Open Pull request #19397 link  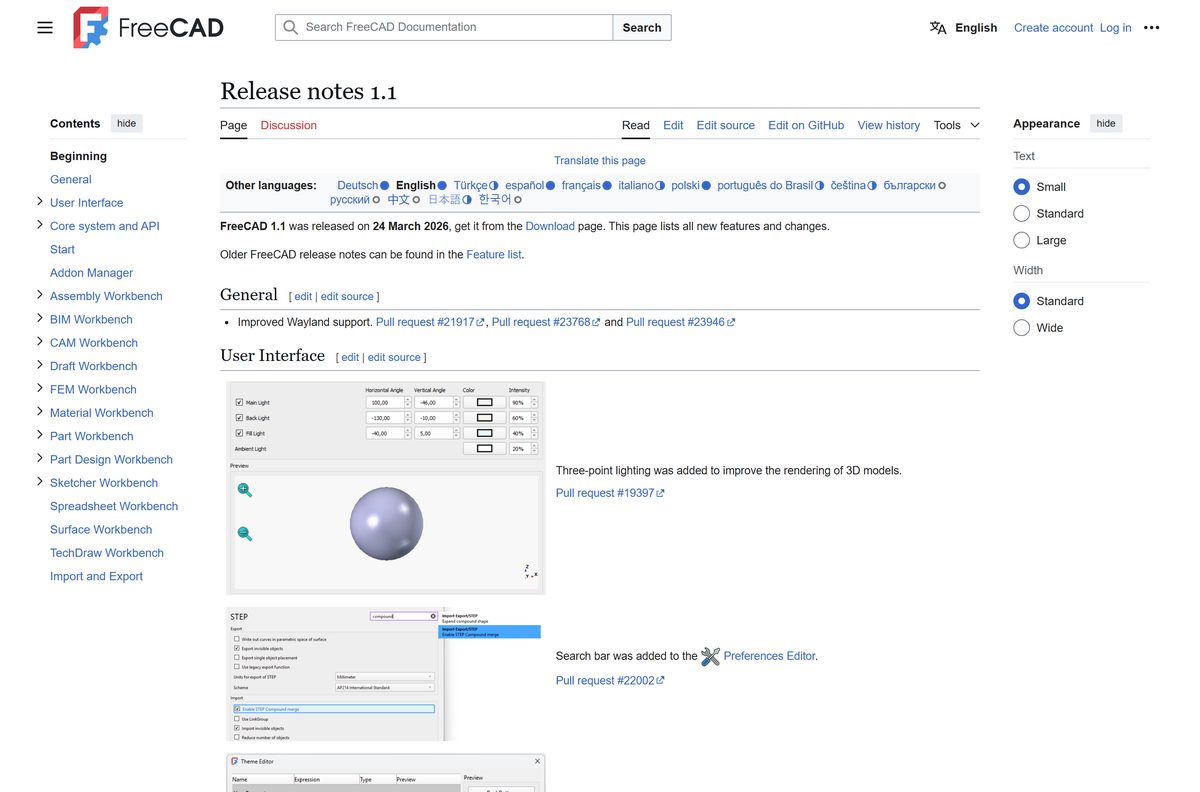610,493
